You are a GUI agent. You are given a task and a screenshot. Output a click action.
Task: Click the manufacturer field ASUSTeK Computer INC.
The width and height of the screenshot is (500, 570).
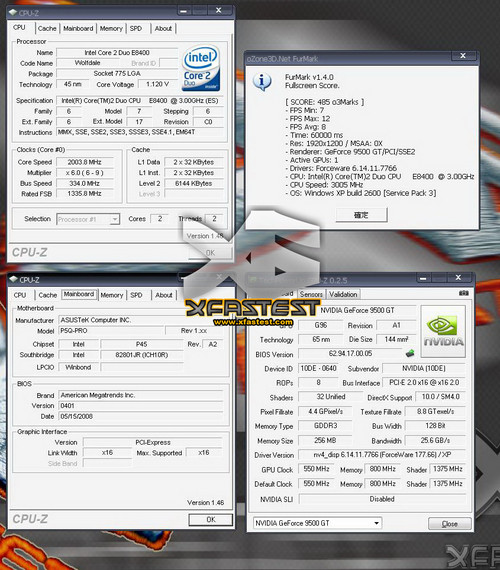(140, 320)
